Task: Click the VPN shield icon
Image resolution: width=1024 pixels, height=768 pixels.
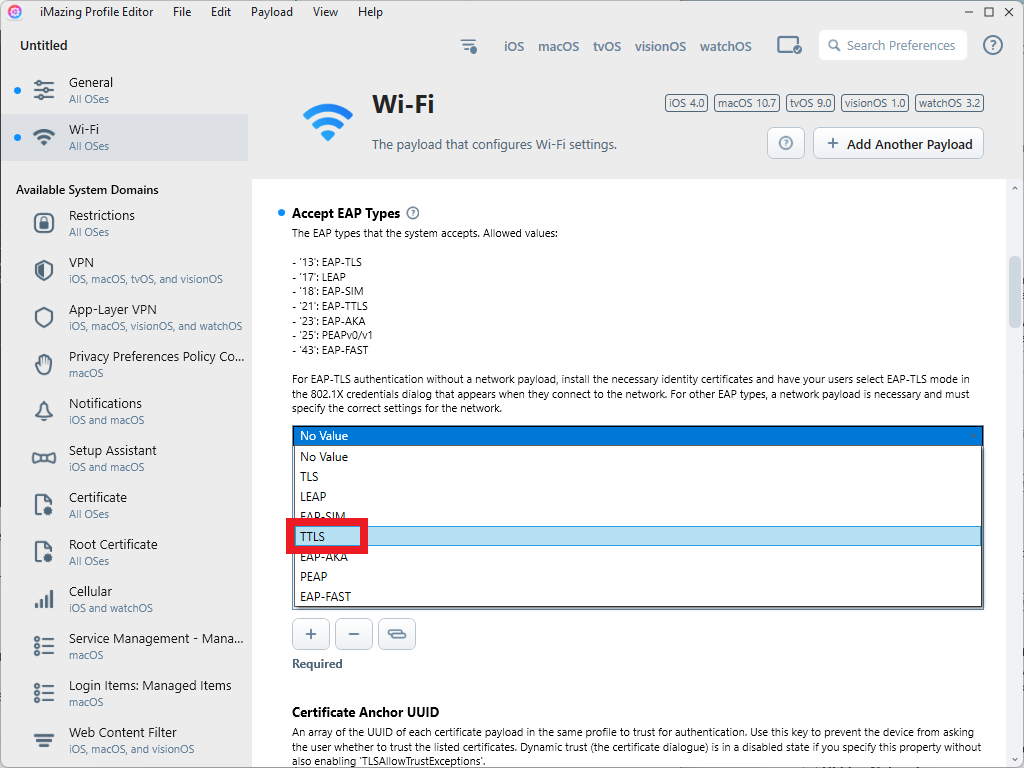Action: [44, 270]
